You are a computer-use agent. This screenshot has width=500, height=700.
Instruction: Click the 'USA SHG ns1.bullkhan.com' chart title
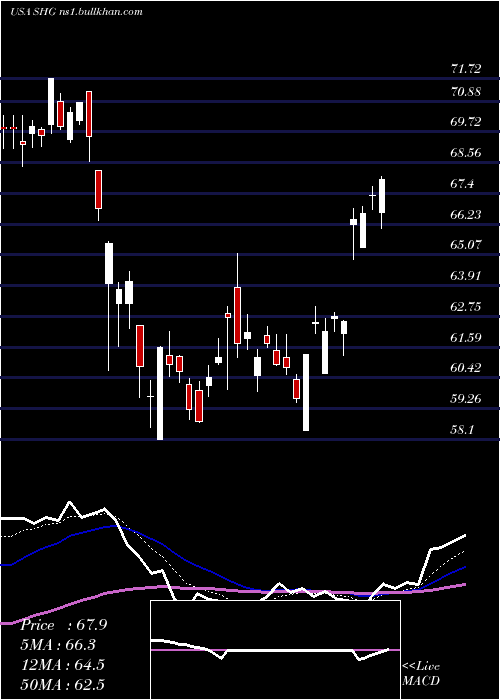coord(76,12)
